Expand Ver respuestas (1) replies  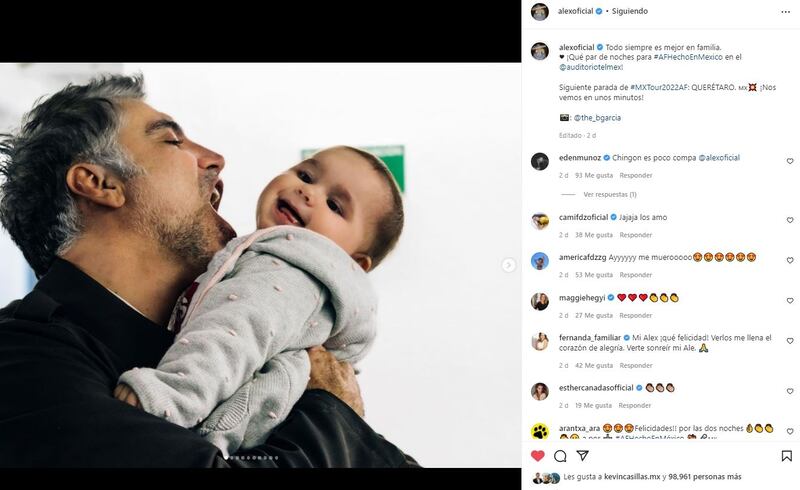610,194
